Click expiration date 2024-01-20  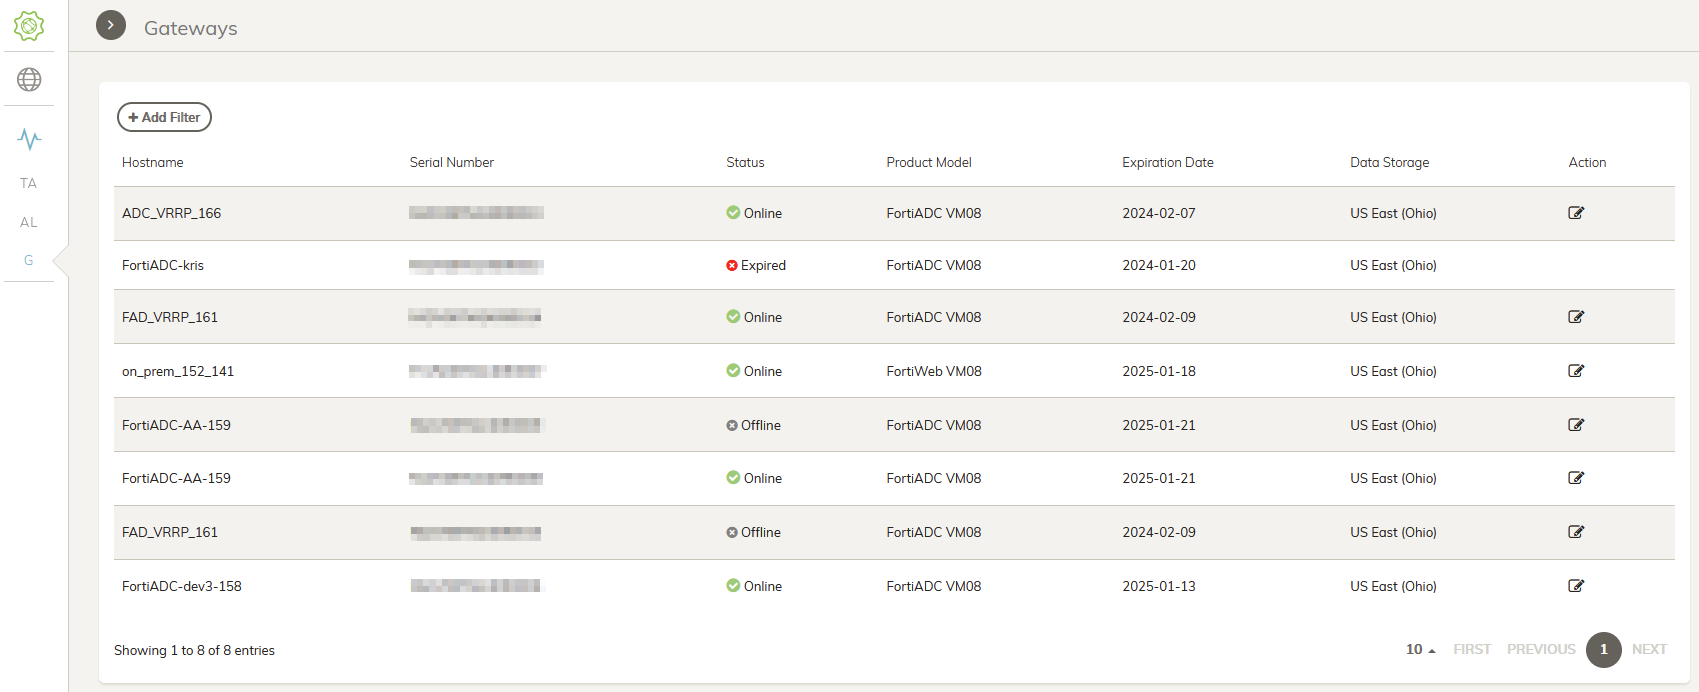1159,265
